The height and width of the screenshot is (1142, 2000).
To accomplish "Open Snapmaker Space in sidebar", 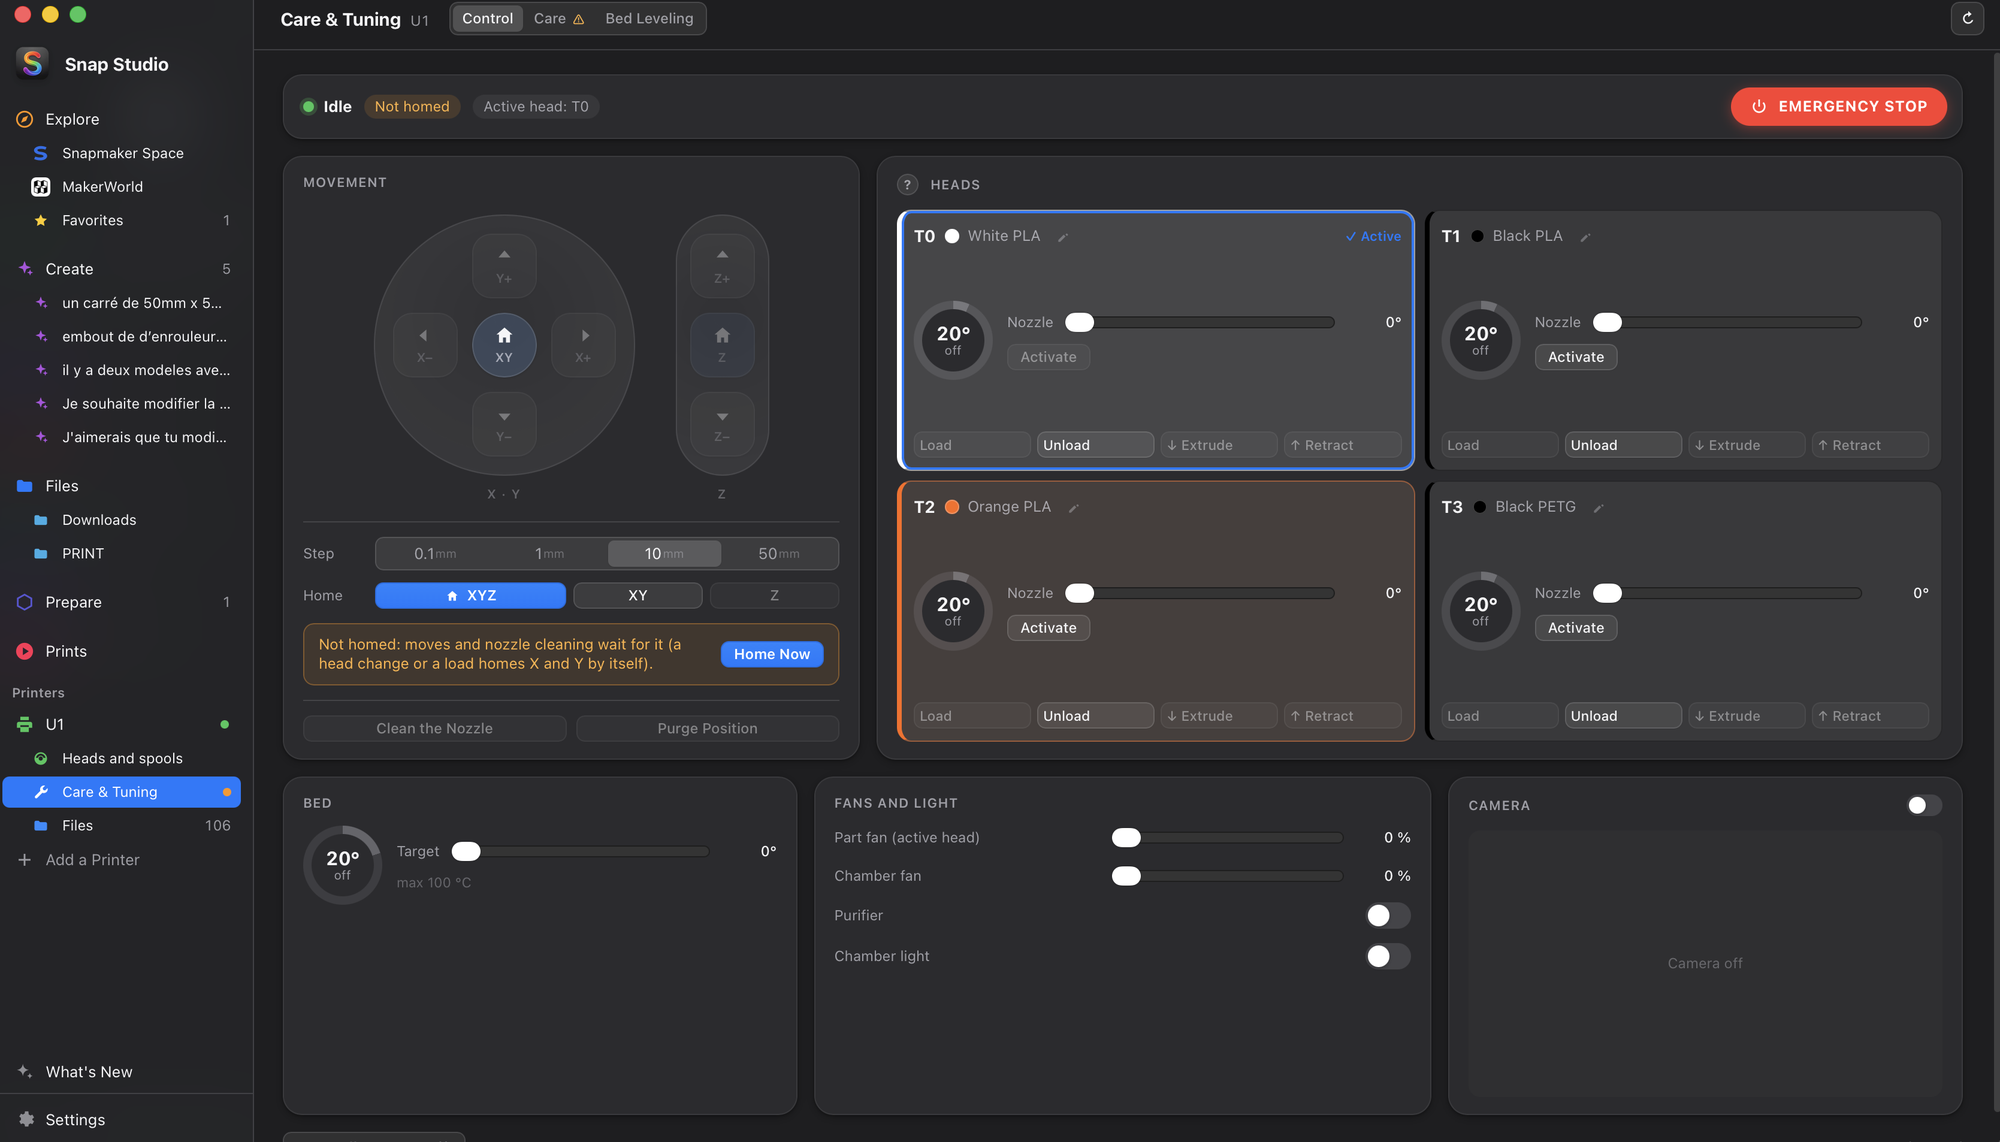I will pos(122,153).
